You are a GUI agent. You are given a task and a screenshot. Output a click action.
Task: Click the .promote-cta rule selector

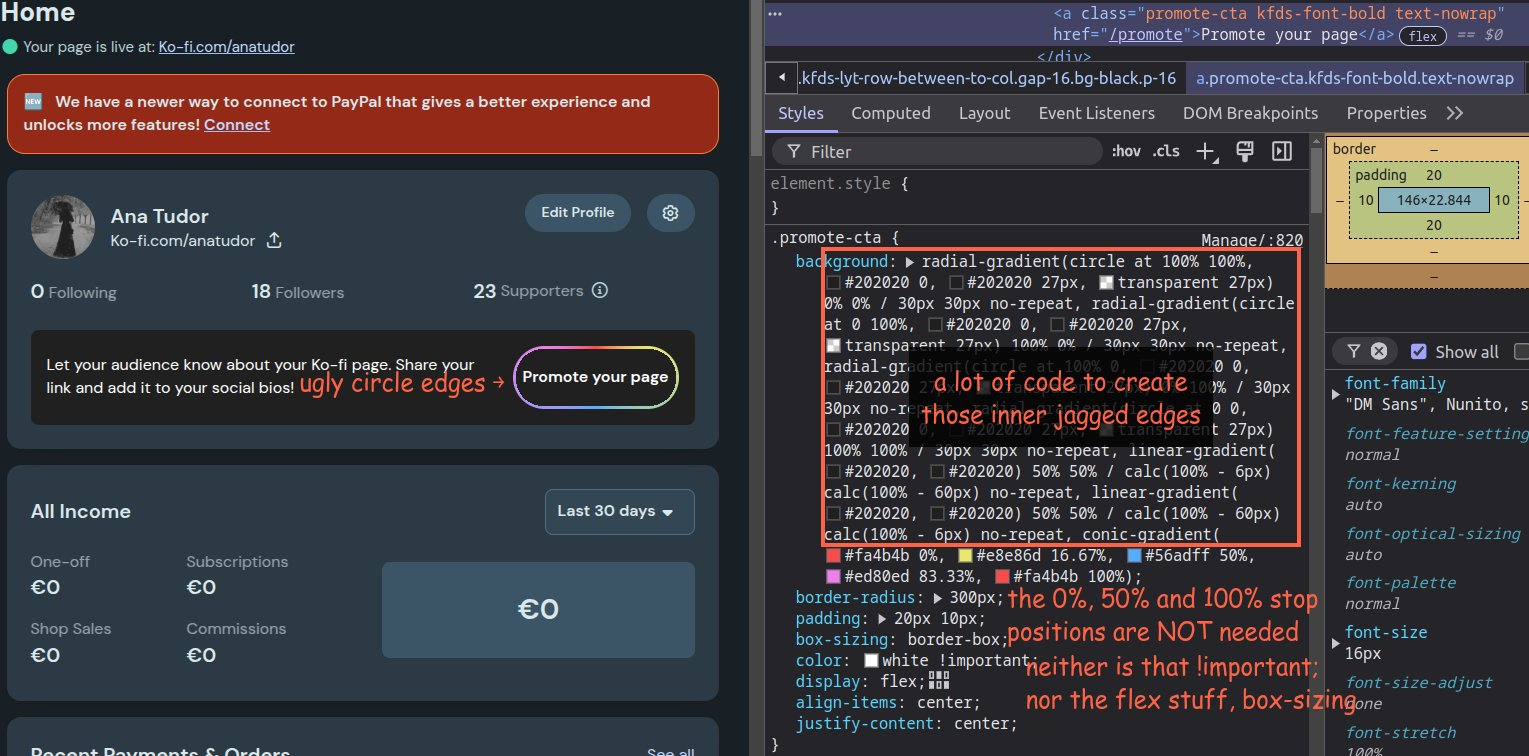click(829, 239)
